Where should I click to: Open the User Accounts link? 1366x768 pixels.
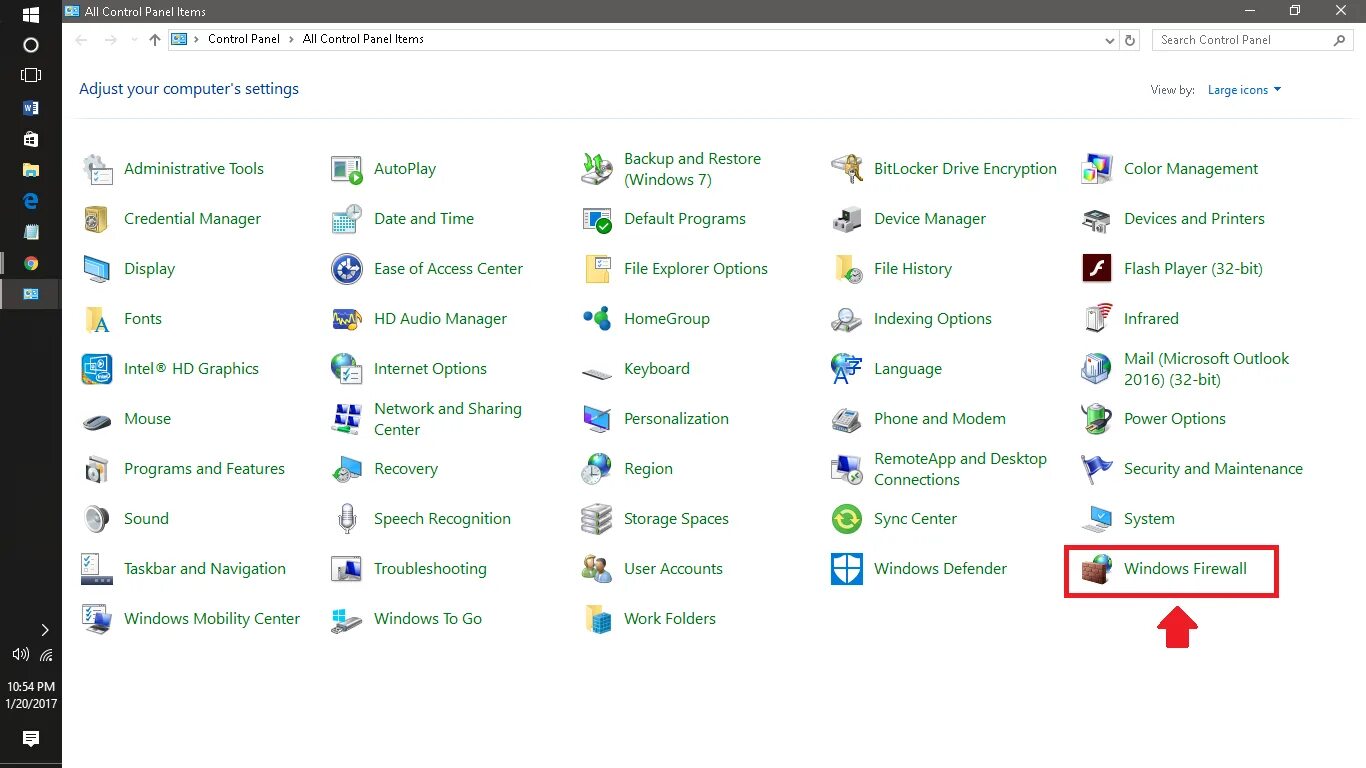[x=673, y=569]
